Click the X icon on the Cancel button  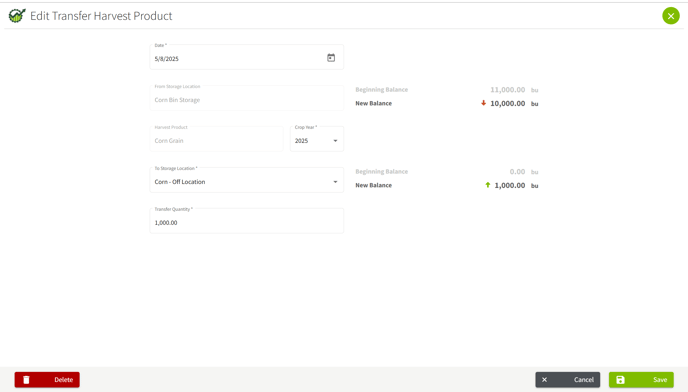544,380
